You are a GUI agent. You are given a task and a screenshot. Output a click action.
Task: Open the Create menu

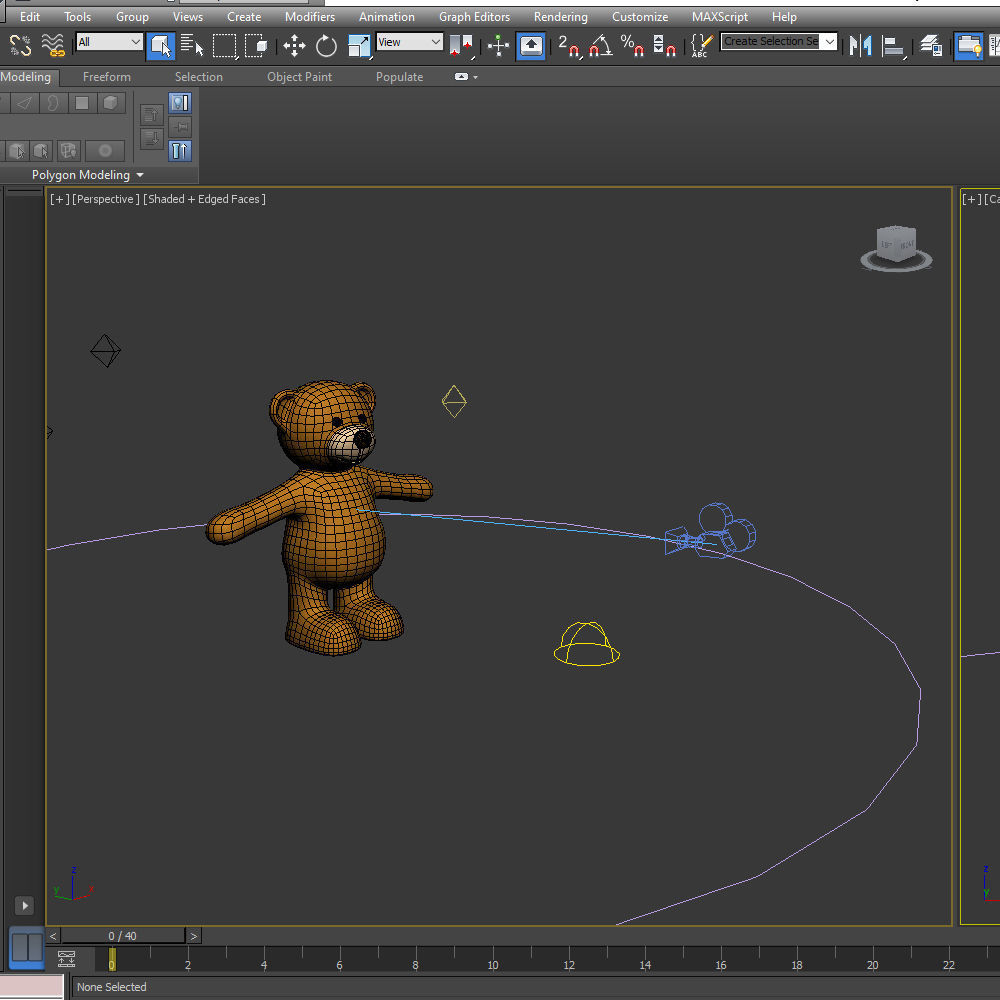244,17
